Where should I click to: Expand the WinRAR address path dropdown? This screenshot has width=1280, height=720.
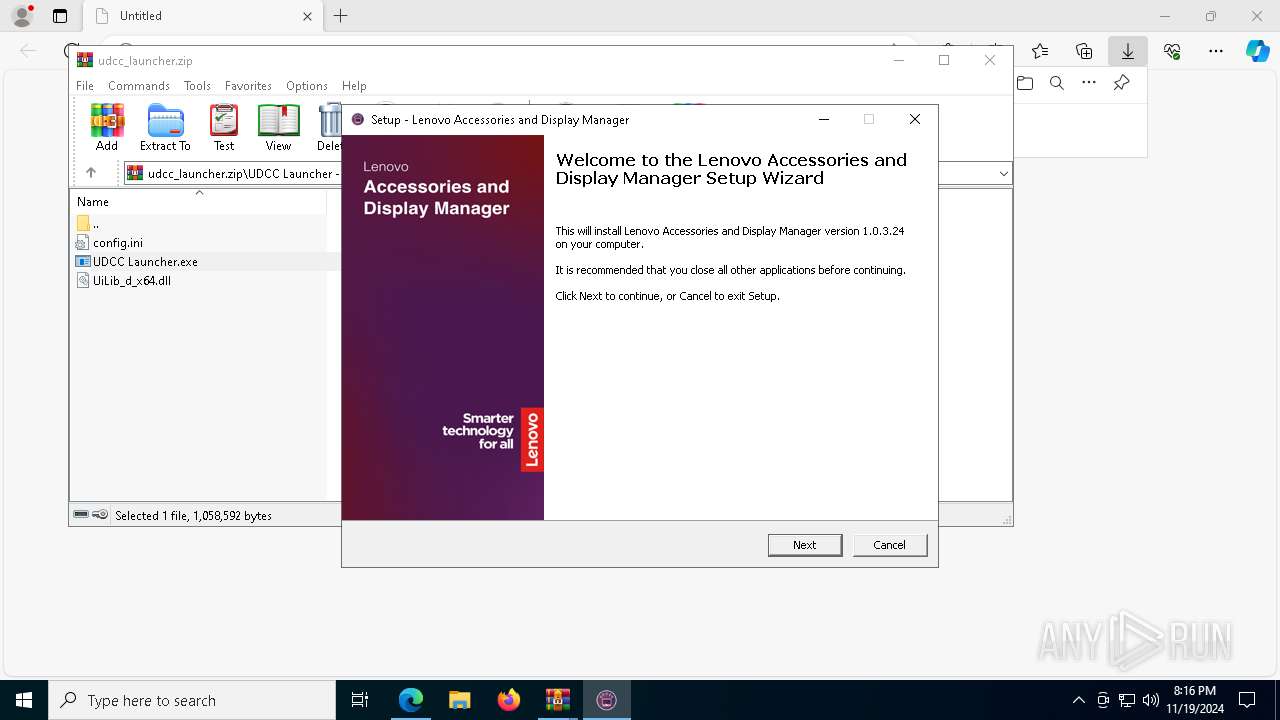tap(1004, 174)
